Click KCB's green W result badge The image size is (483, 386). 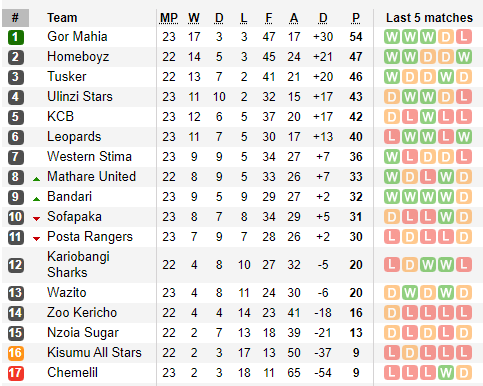coord(428,117)
